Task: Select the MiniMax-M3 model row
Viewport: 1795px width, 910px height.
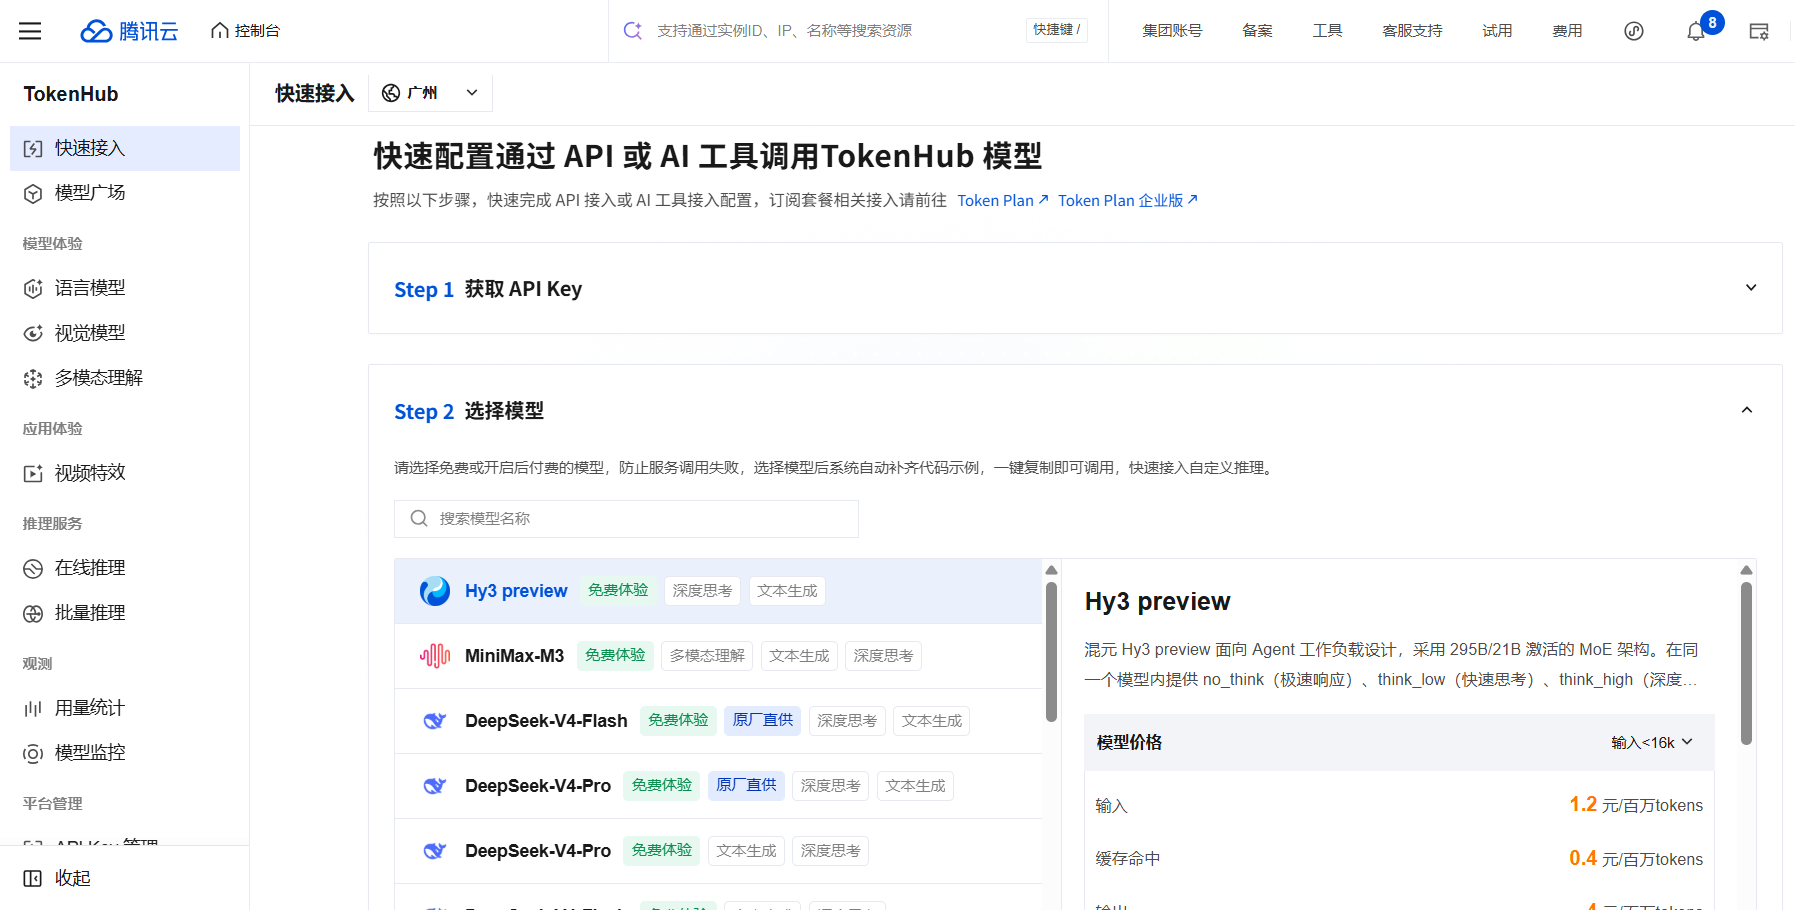Action: (718, 656)
